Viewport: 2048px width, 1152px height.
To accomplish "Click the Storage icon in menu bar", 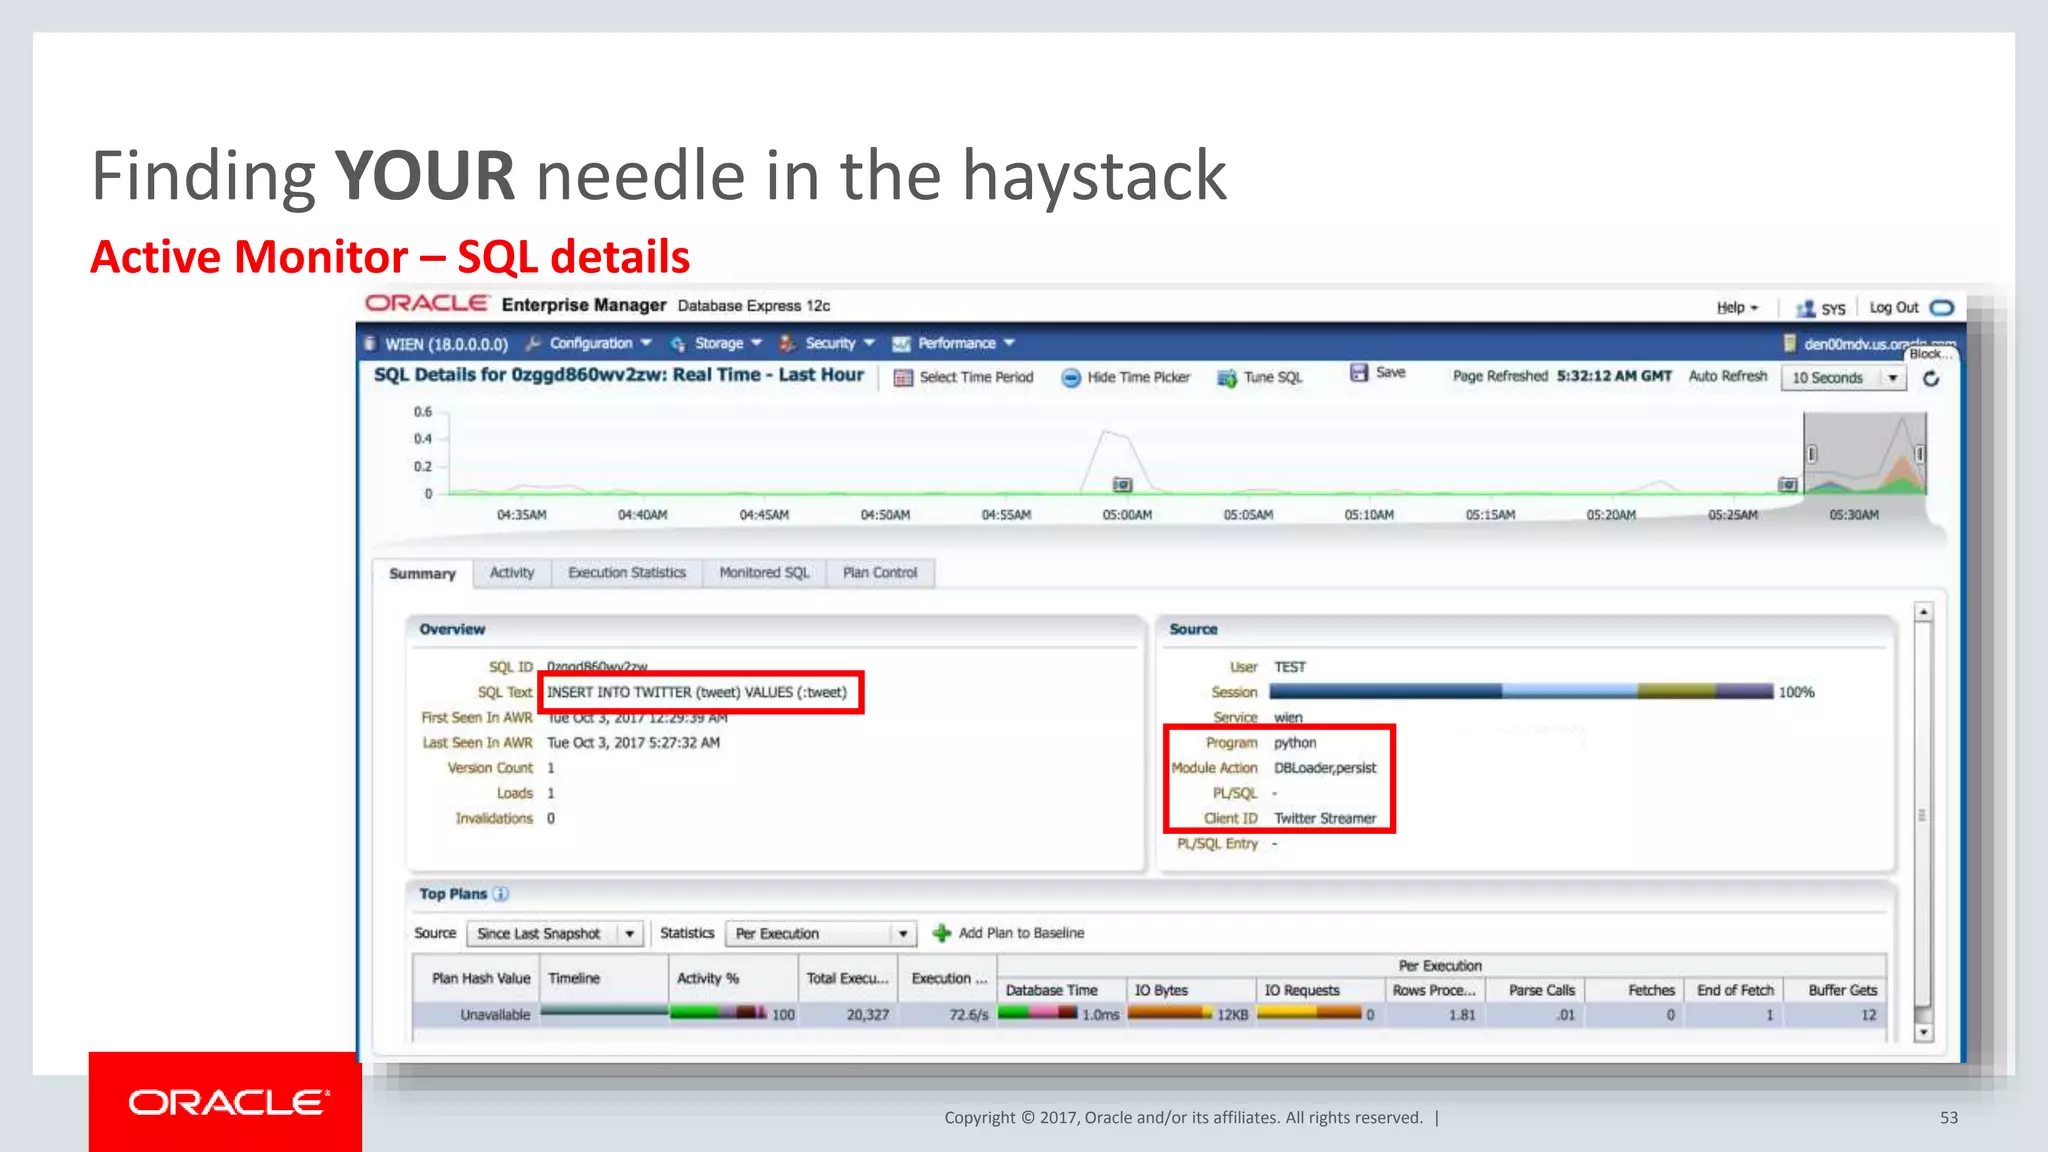I will 678,344.
